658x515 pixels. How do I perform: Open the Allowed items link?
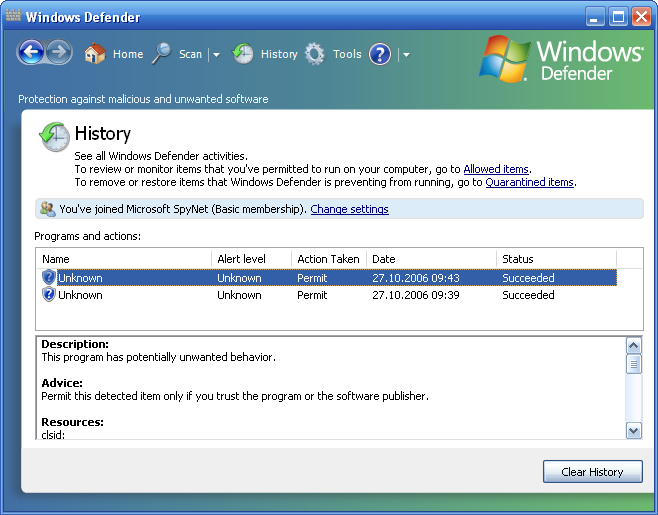pos(496,169)
